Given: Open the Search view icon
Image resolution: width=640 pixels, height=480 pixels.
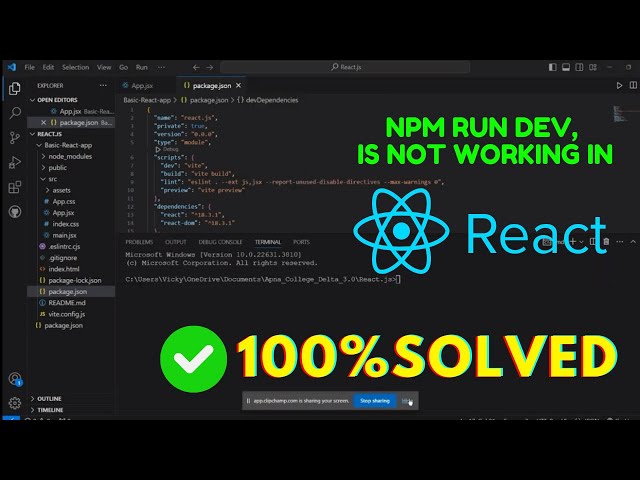Looking at the screenshot, I should click(x=15, y=113).
